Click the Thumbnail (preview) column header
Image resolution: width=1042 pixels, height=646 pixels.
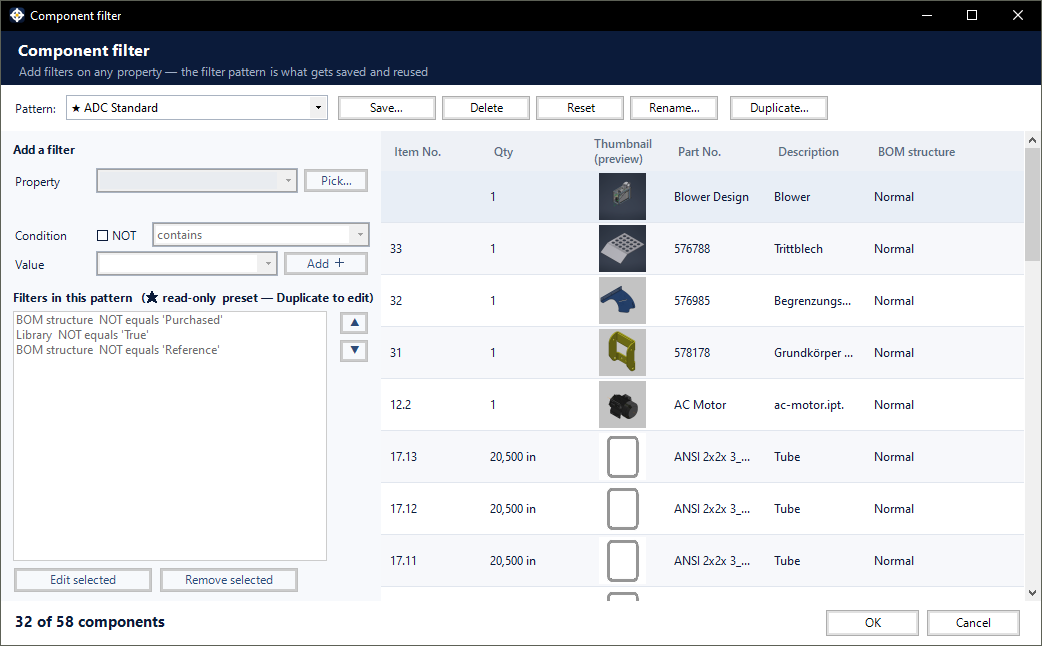623,152
